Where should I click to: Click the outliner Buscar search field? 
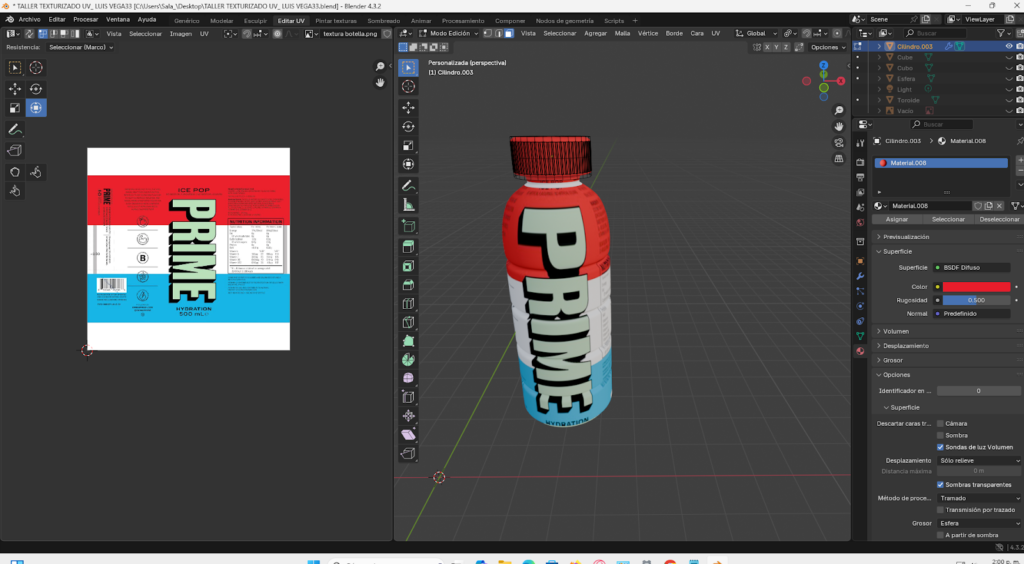(937, 33)
